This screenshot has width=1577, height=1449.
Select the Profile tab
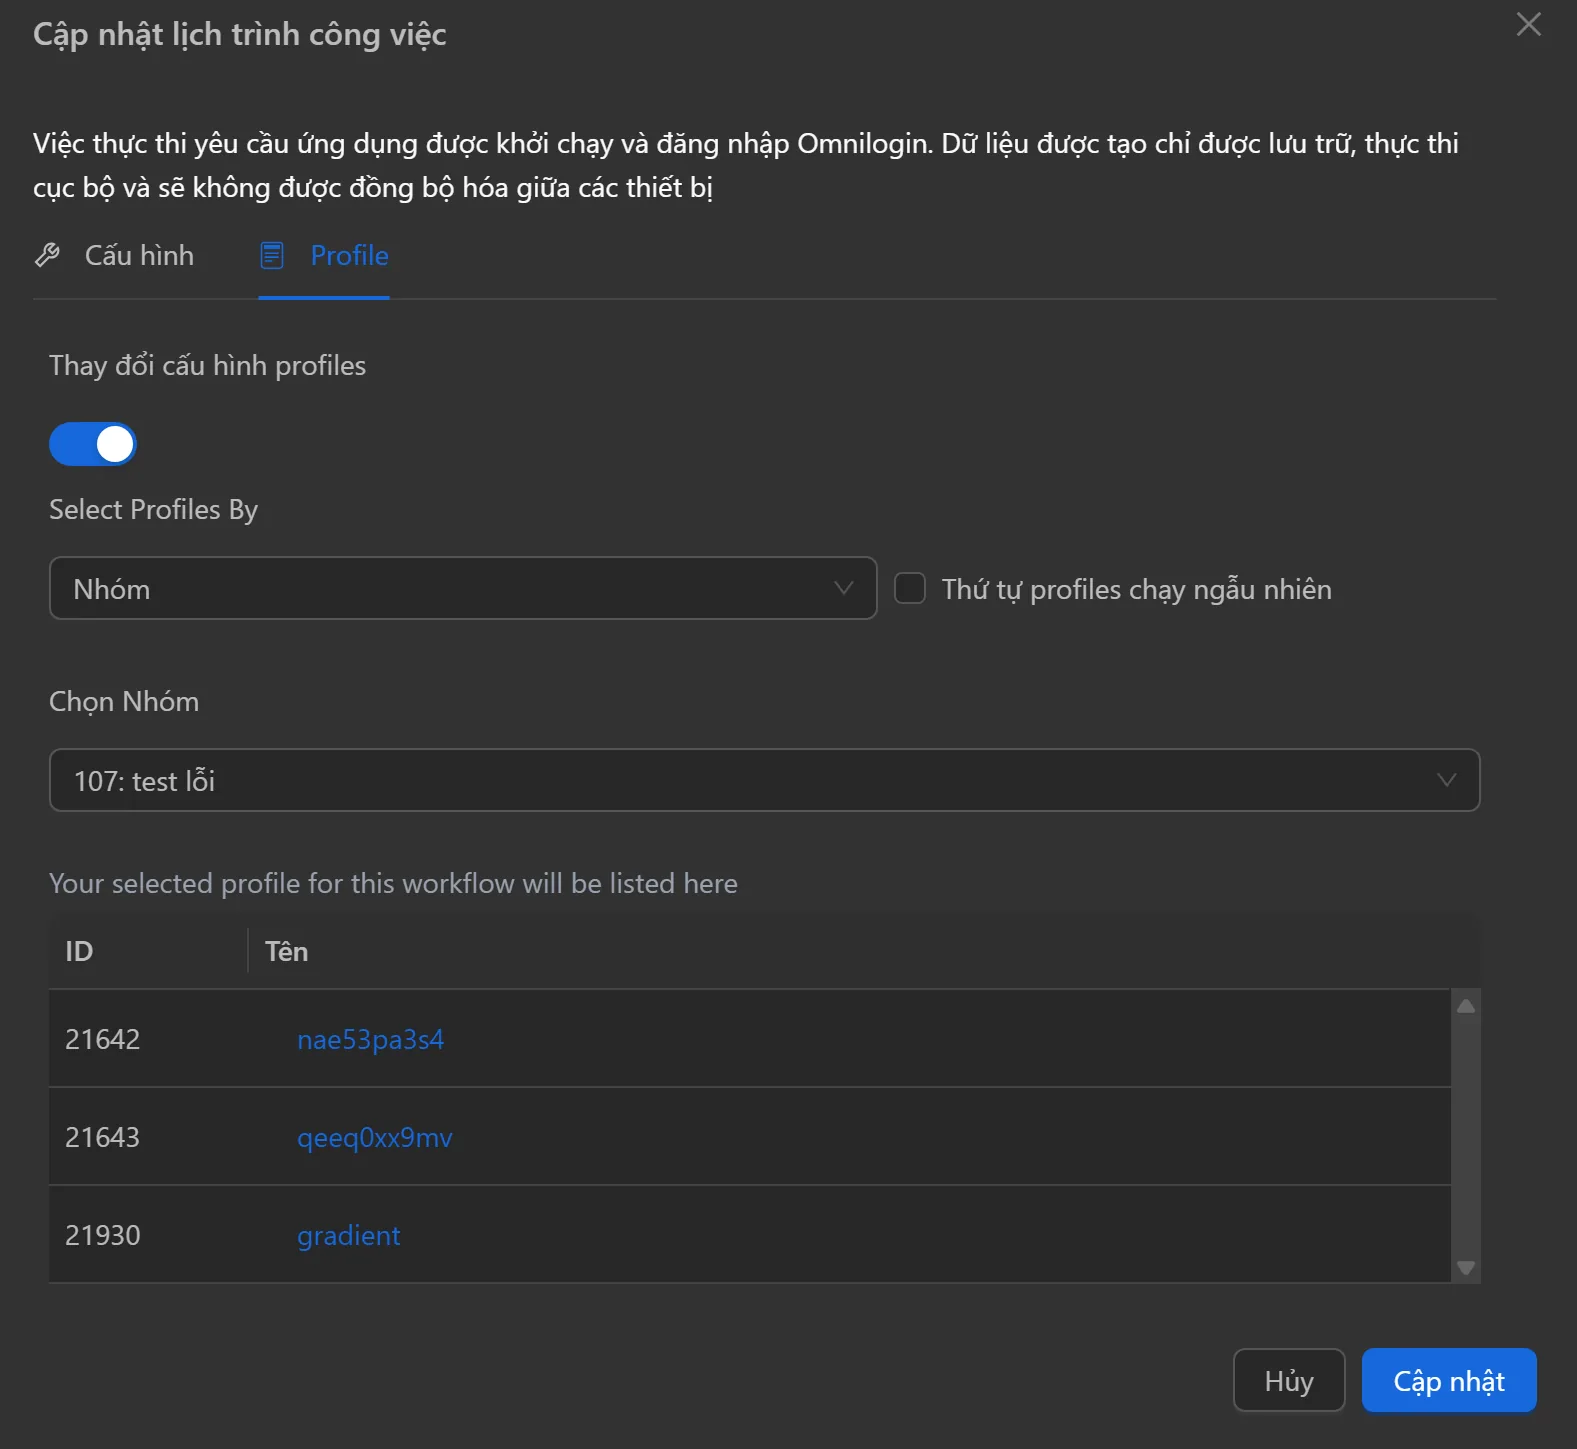point(349,256)
